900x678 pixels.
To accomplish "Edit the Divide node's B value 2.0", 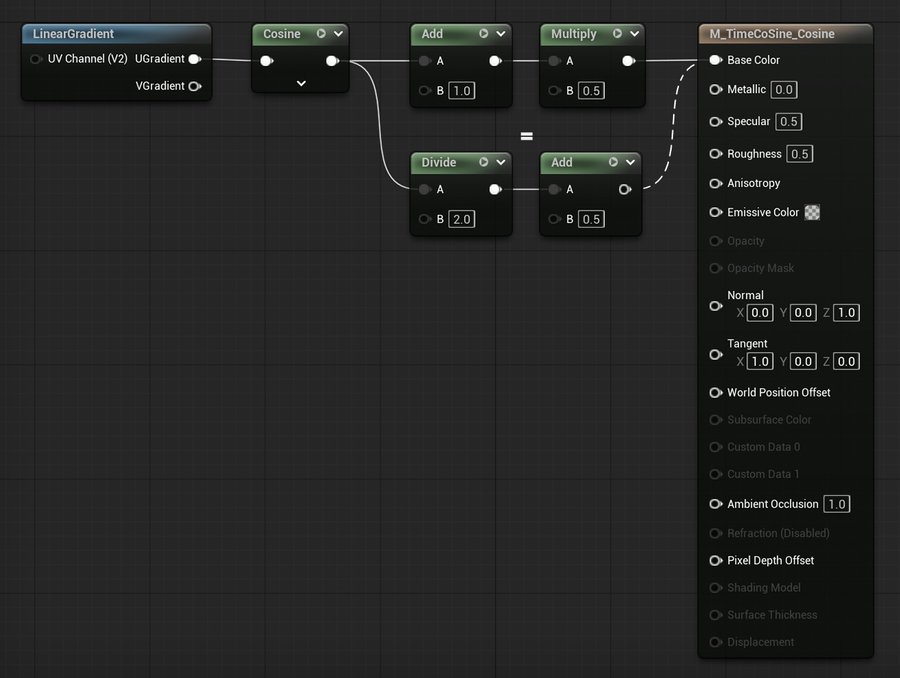I will tap(461, 219).
